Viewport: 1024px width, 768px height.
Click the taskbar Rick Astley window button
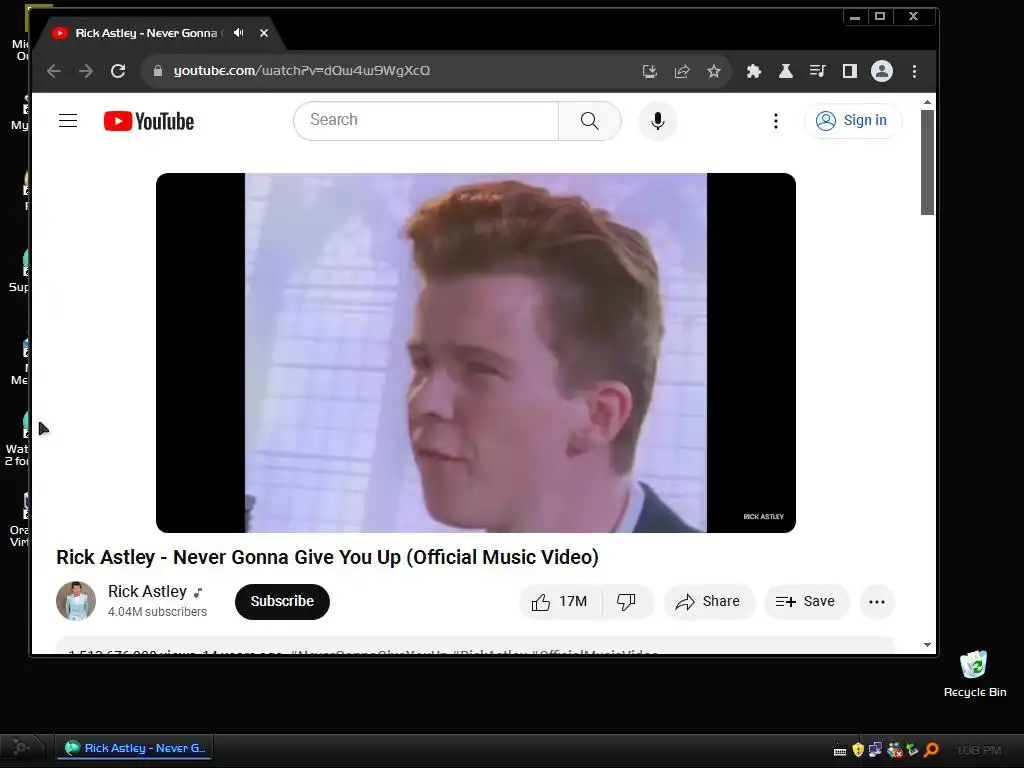(135, 748)
